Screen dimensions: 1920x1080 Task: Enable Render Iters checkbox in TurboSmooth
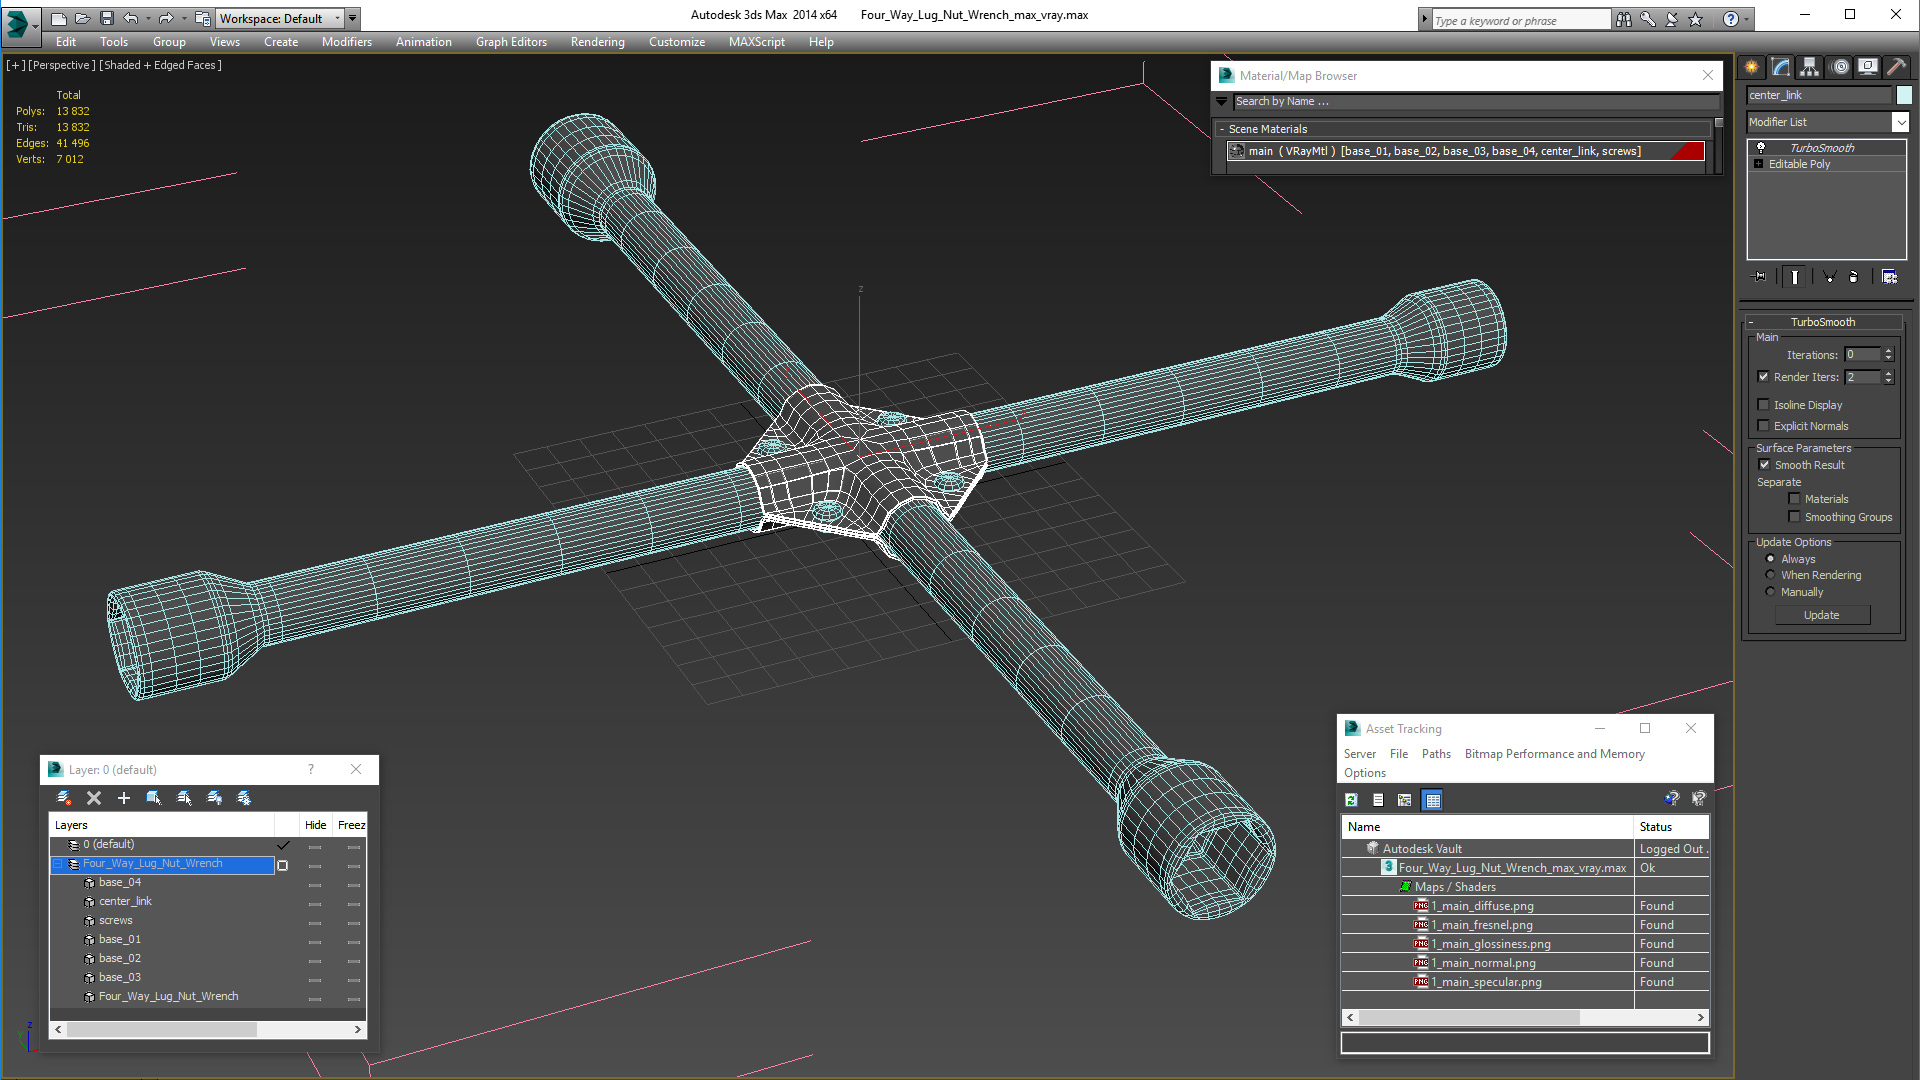click(1764, 377)
